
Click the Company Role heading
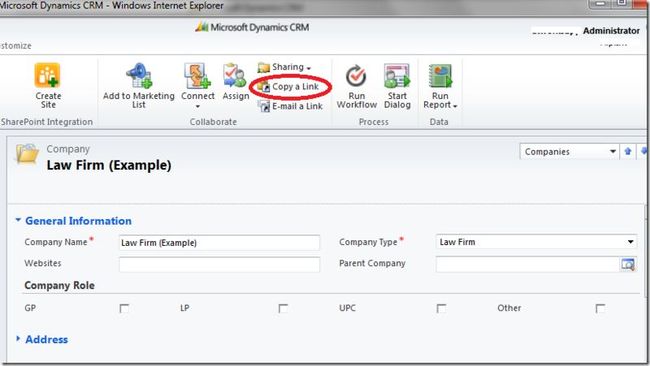coord(59,285)
